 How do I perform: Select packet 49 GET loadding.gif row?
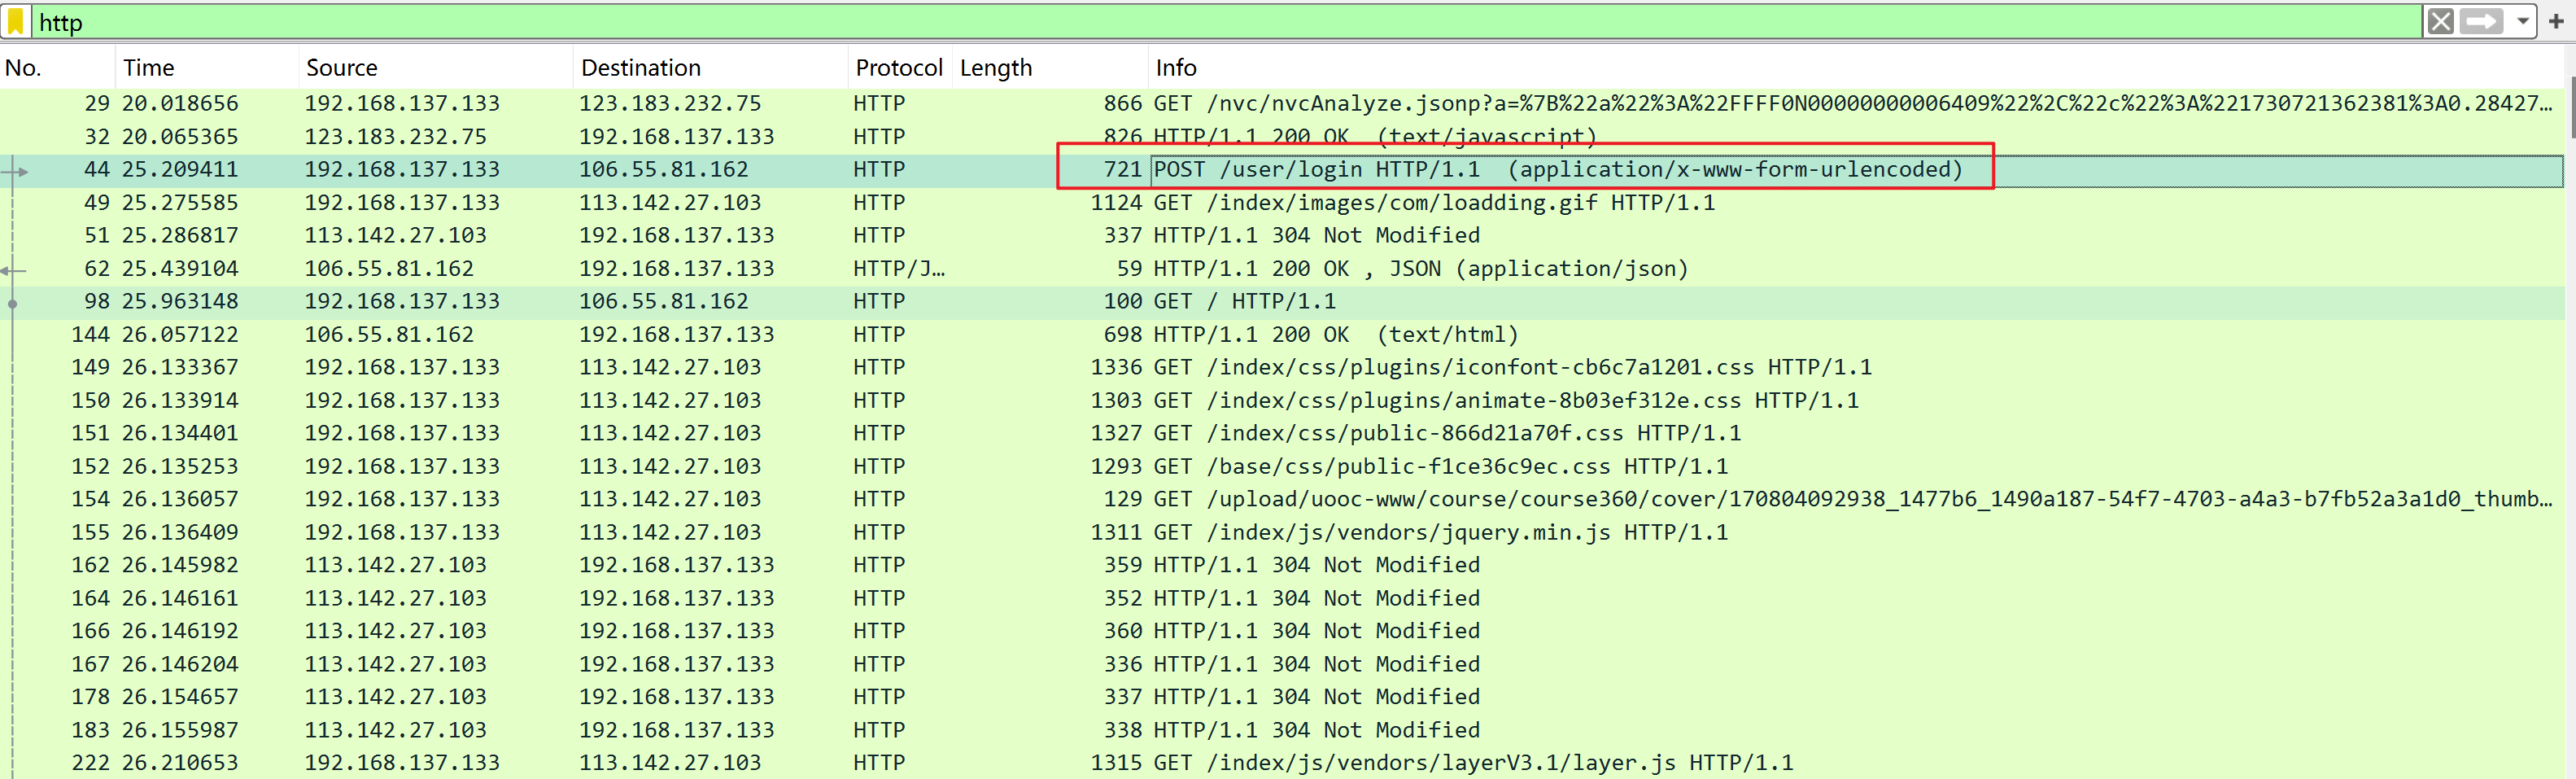[1281, 202]
